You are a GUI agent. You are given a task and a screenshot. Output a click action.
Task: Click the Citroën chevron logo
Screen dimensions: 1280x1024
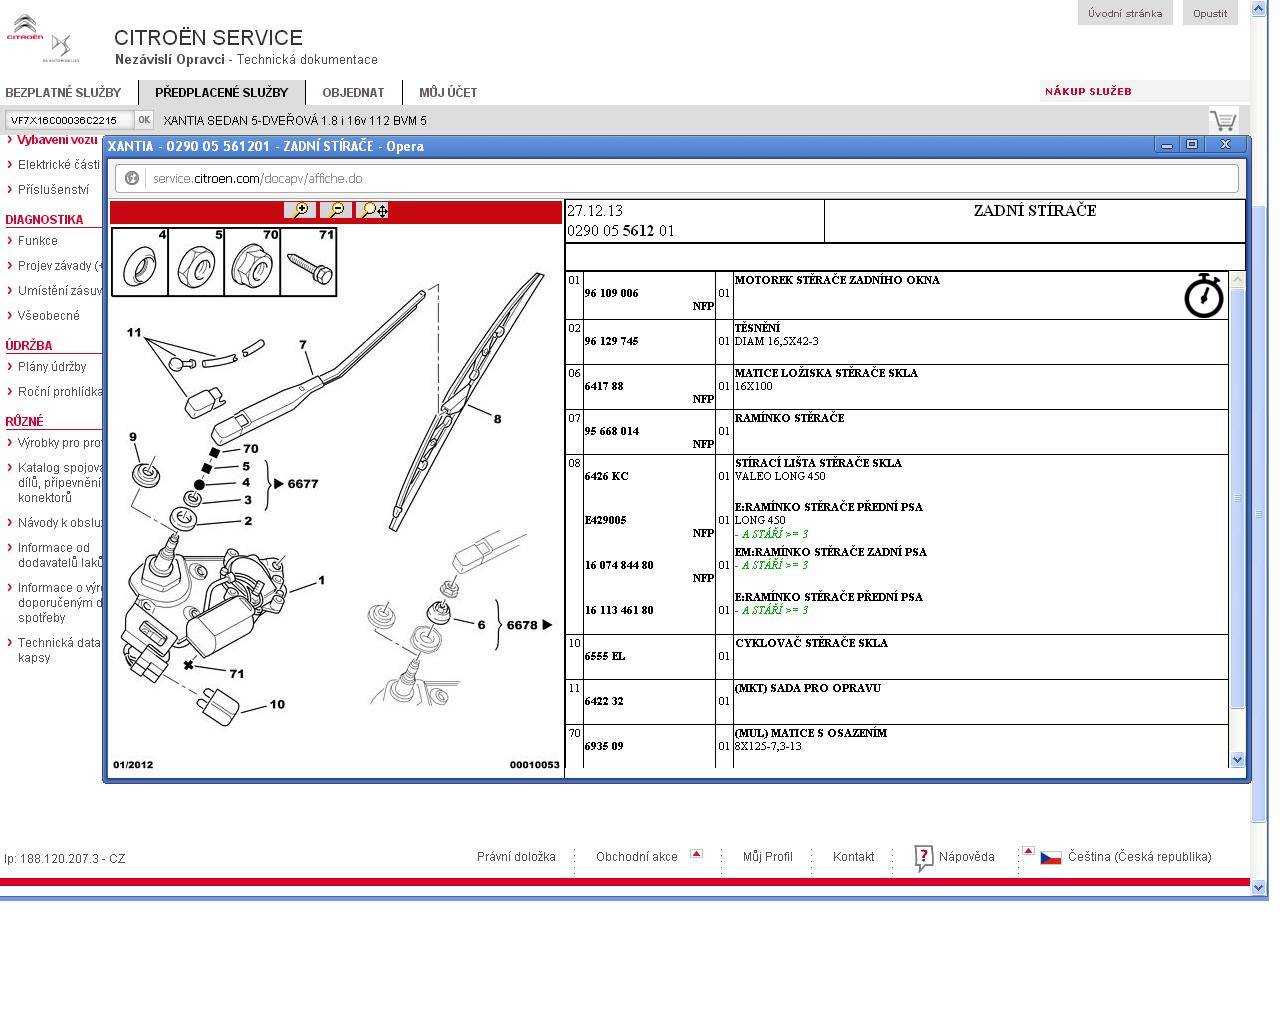(x=24, y=28)
